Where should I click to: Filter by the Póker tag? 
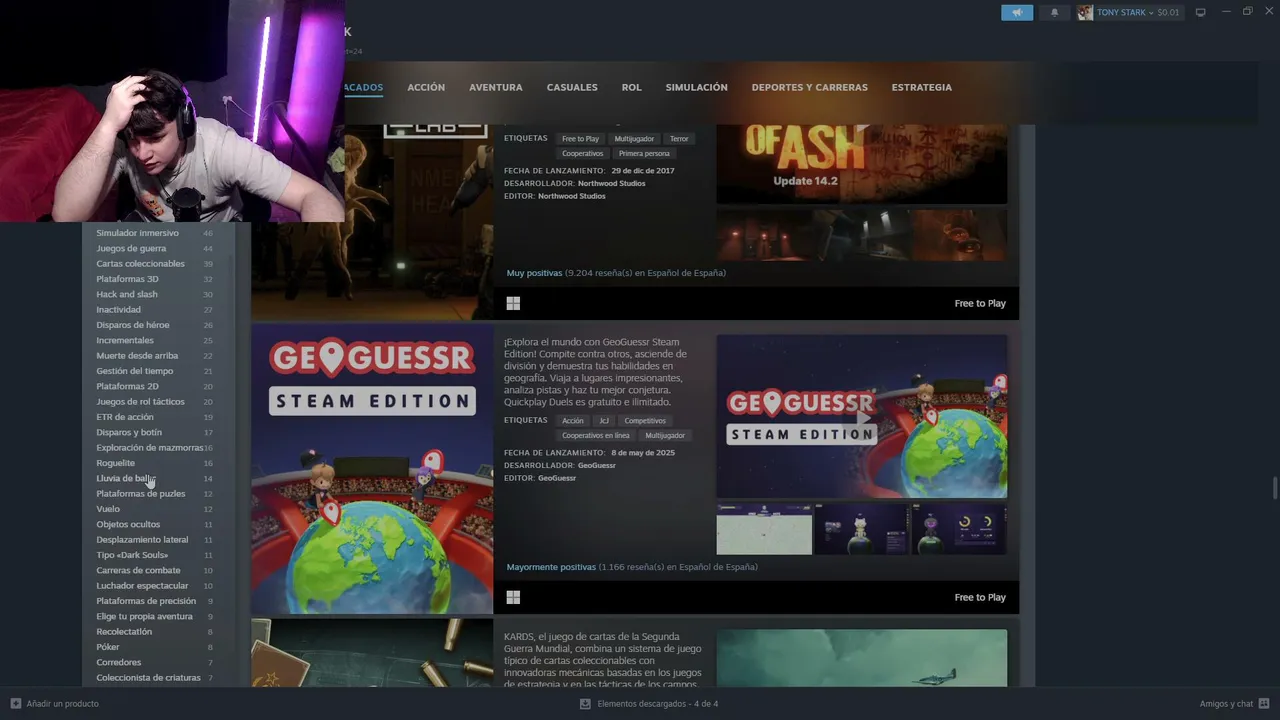[x=108, y=647]
